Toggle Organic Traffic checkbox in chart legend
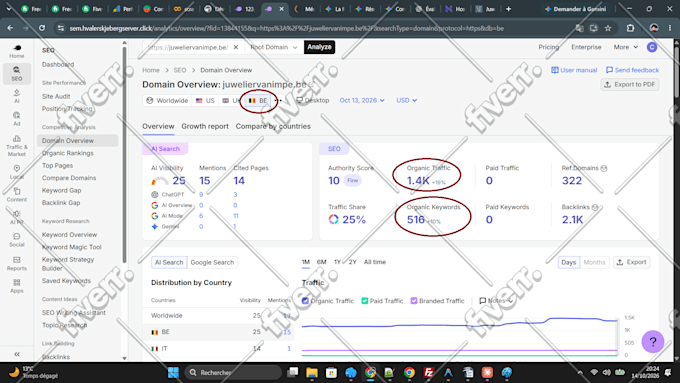Screen dimensions: 680x383 (x=305, y=301)
